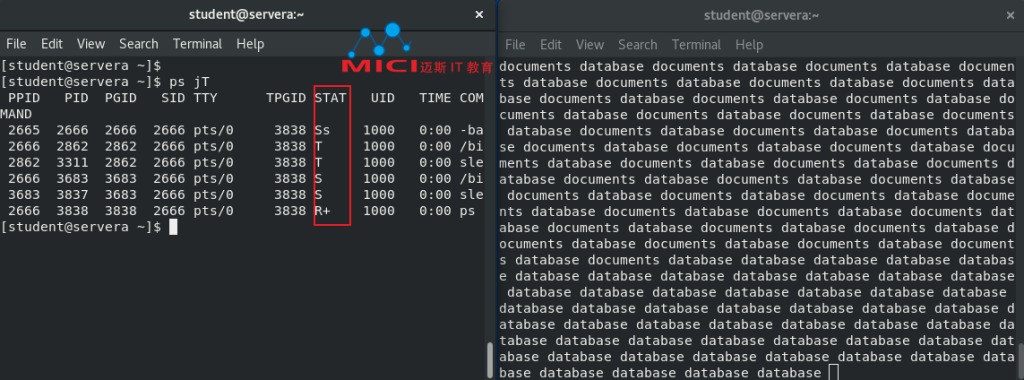Open Edit menu in left terminal
The width and height of the screenshot is (1024, 380).
[52, 44]
